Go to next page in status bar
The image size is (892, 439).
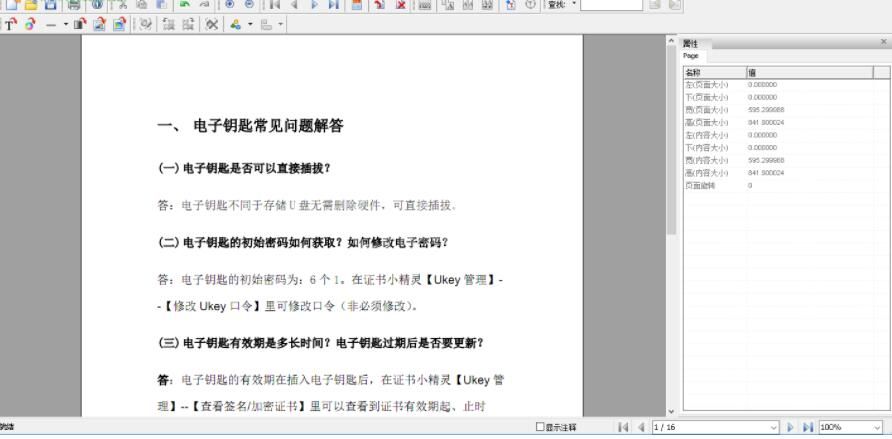[790, 427]
